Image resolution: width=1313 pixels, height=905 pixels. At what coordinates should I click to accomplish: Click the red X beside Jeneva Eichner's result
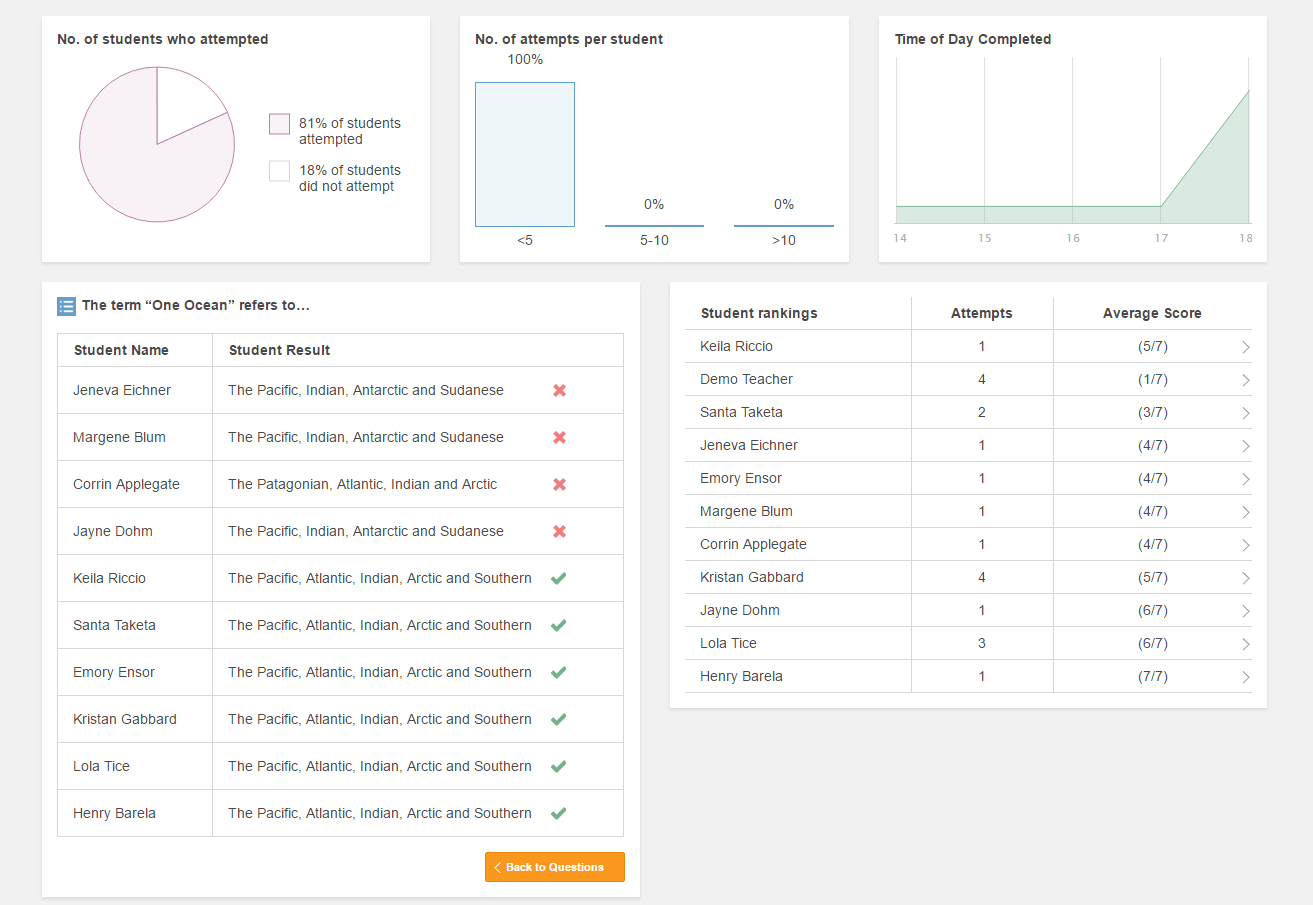click(558, 390)
